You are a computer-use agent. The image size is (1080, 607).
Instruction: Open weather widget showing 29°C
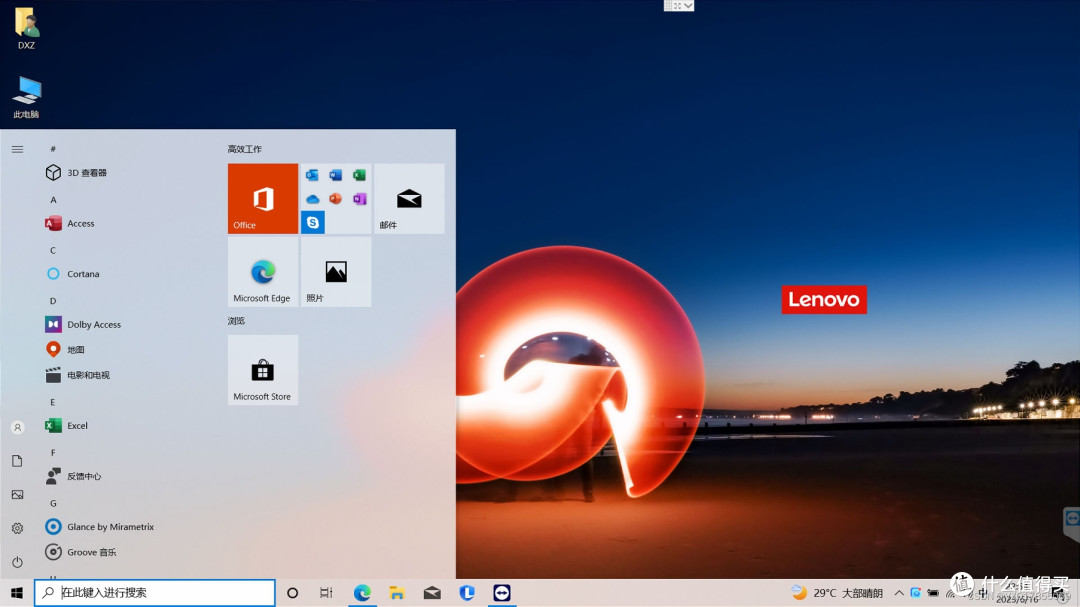tap(838, 593)
